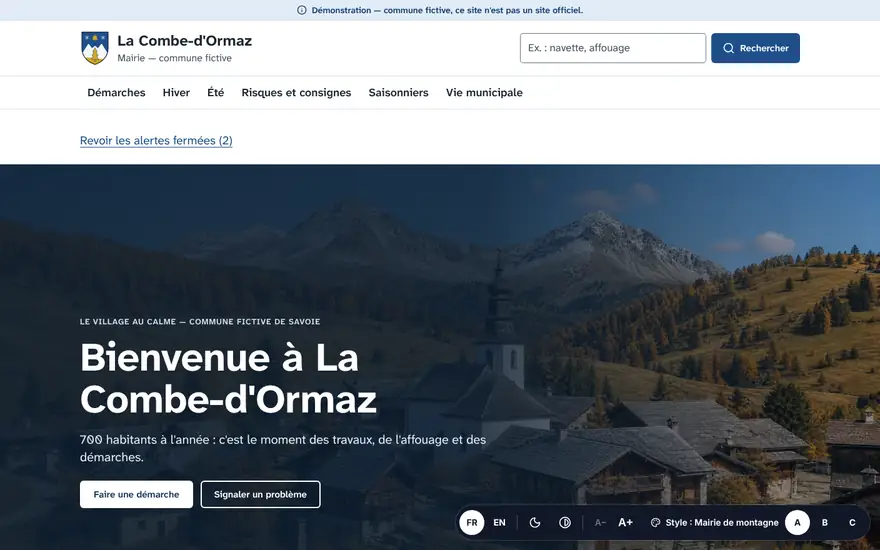This screenshot has width=880, height=550.
Task: Open "Revoir les alertes fermées (2)" link
Action: (156, 140)
